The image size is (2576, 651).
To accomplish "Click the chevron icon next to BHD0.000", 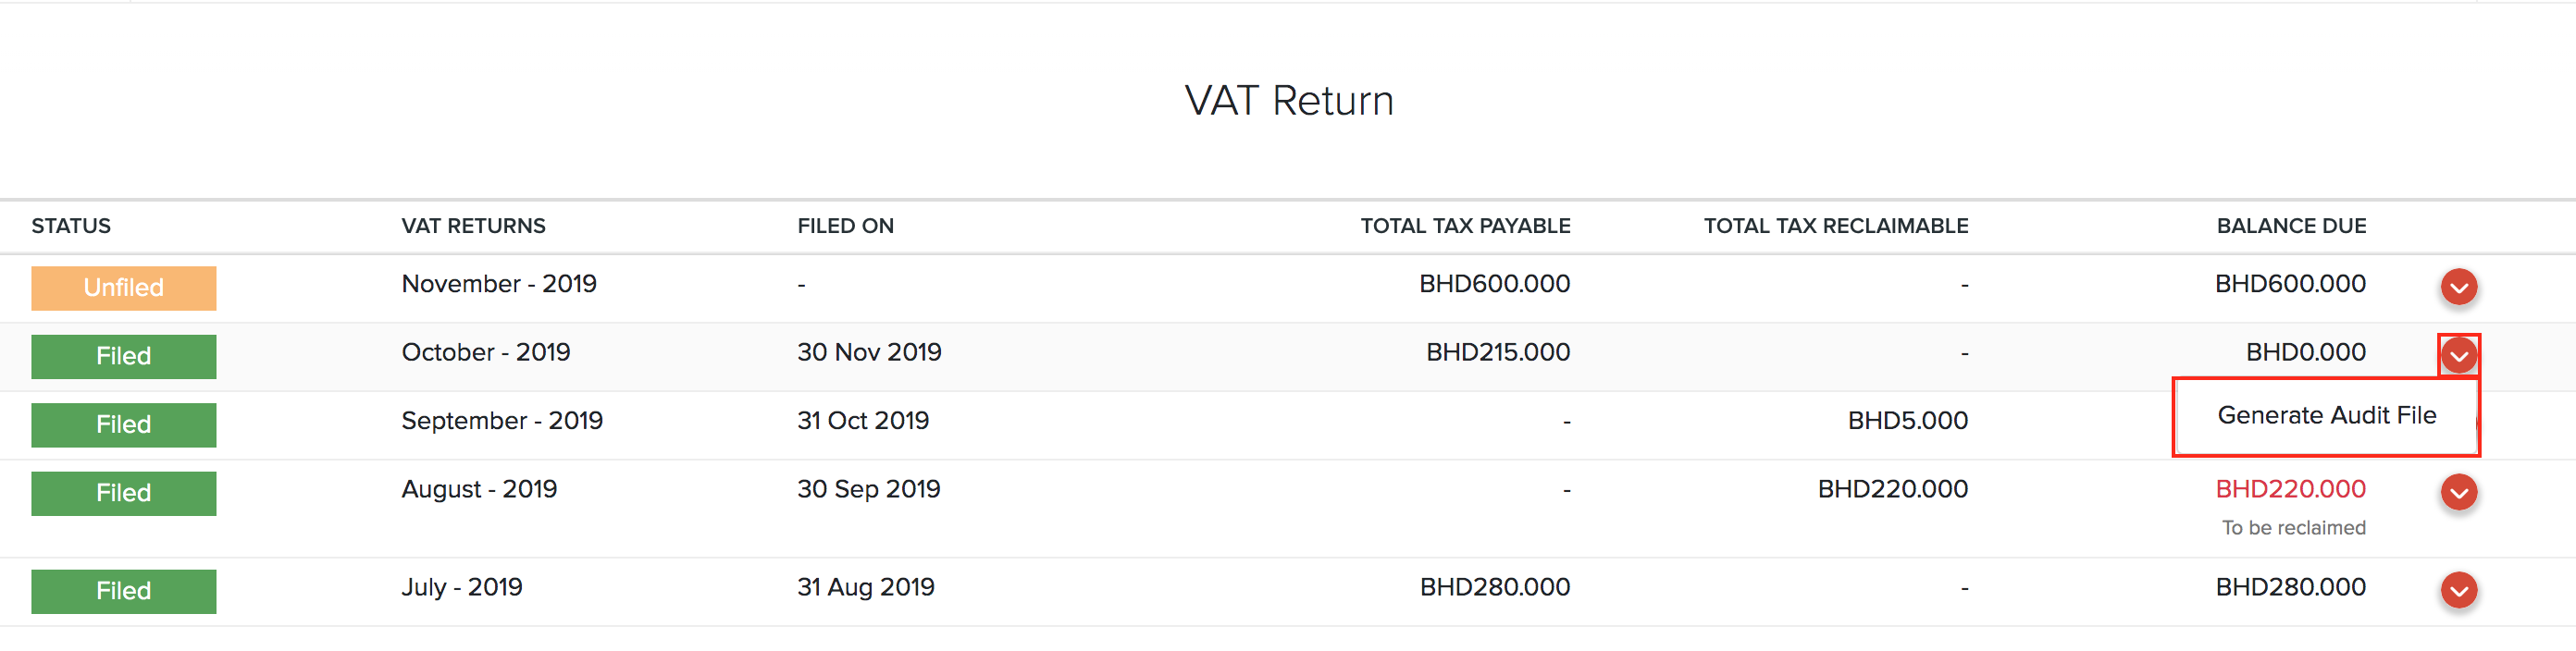I will 2459,356.
